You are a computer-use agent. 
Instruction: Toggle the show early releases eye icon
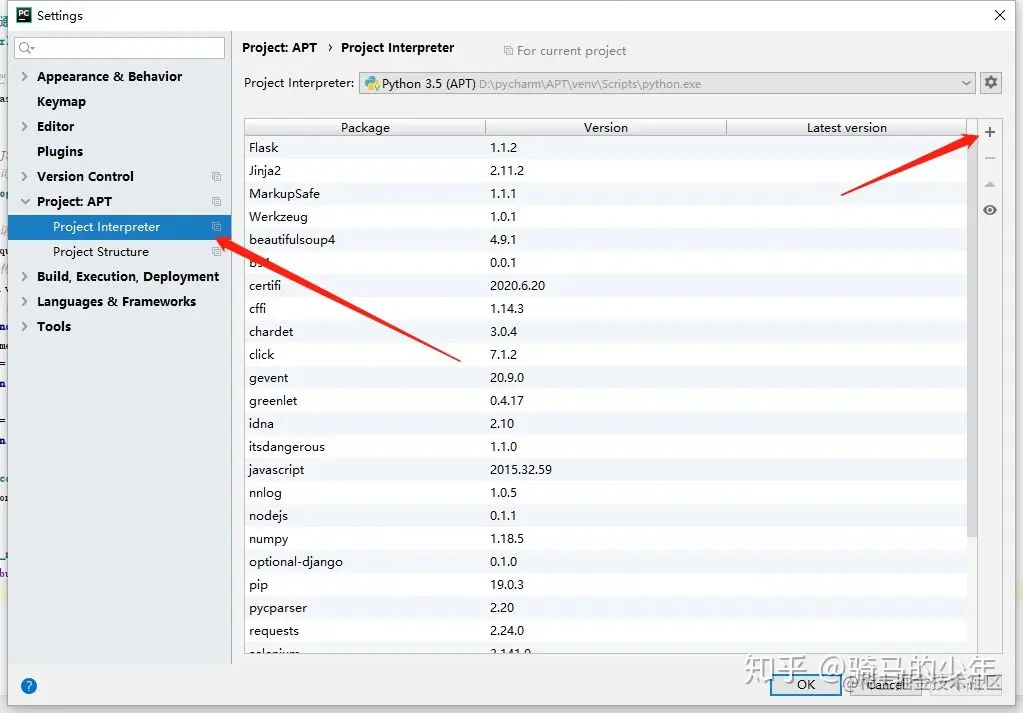[990, 210]
